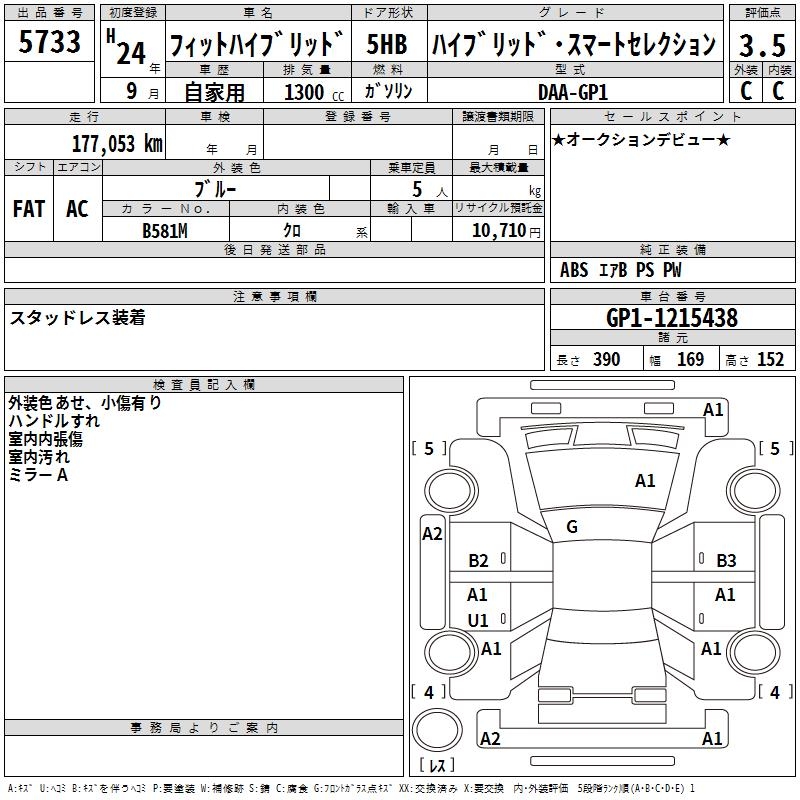This screenshot has width=800, height=800.
Task: Click the overall score 3.5
Action: pos(762,45)
